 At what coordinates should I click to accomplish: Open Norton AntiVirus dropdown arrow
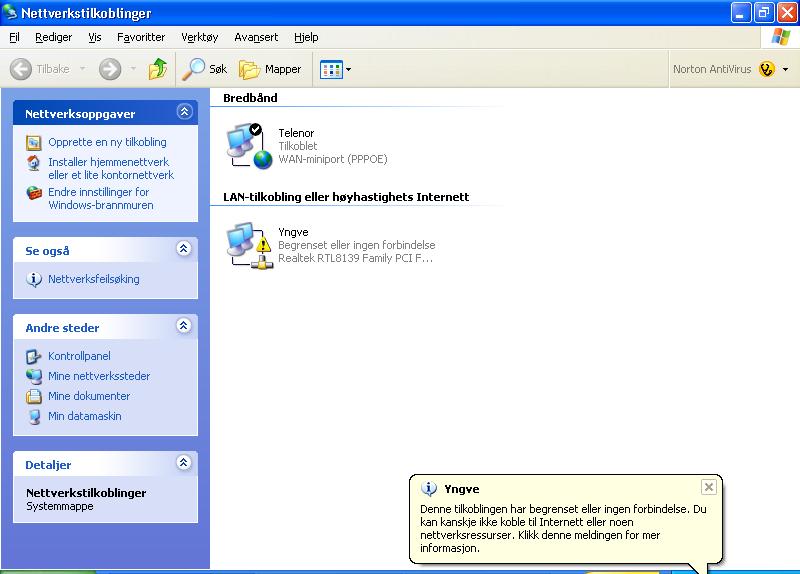785,69
